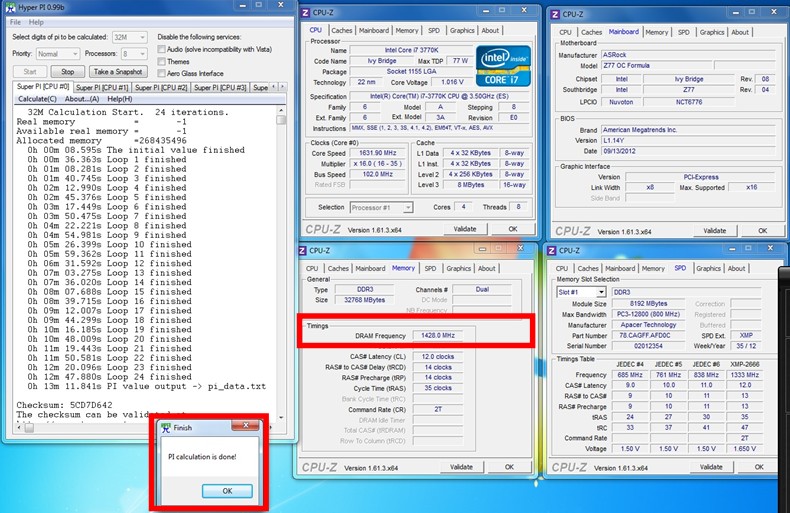
Task: Click the Apacer Technology manufacturer field
Action: click(648, 325)
